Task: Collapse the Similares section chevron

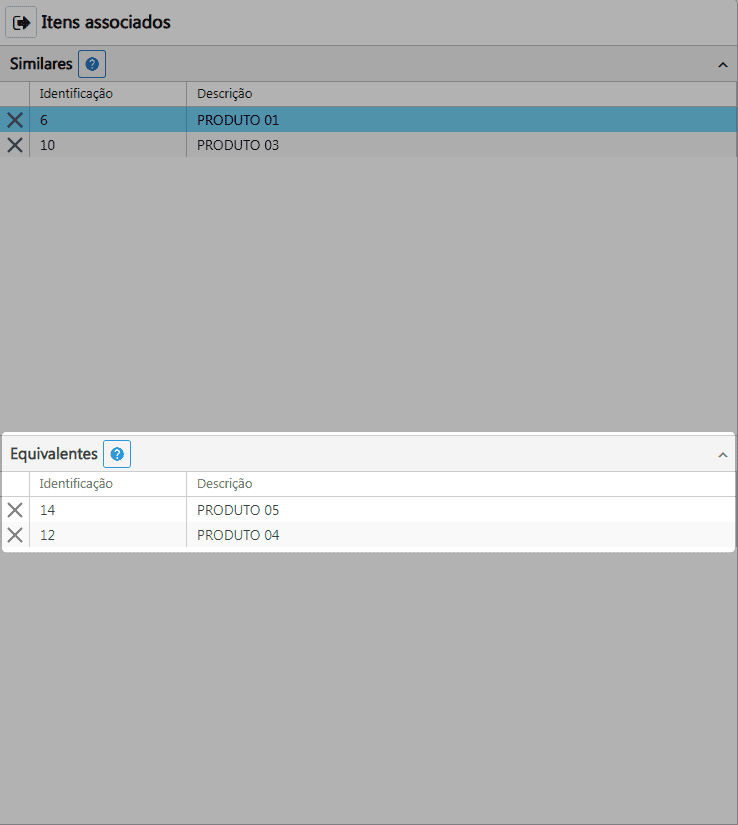Action: 722,65
